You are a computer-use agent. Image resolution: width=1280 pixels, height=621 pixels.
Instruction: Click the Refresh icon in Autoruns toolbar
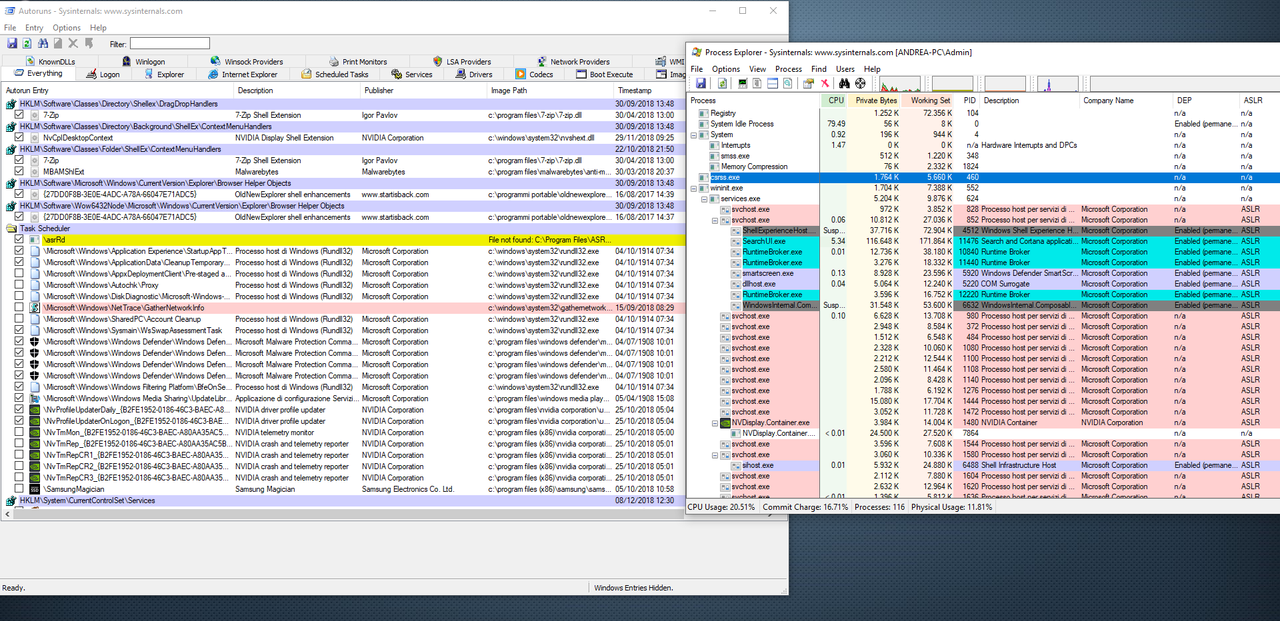(27, 43)
